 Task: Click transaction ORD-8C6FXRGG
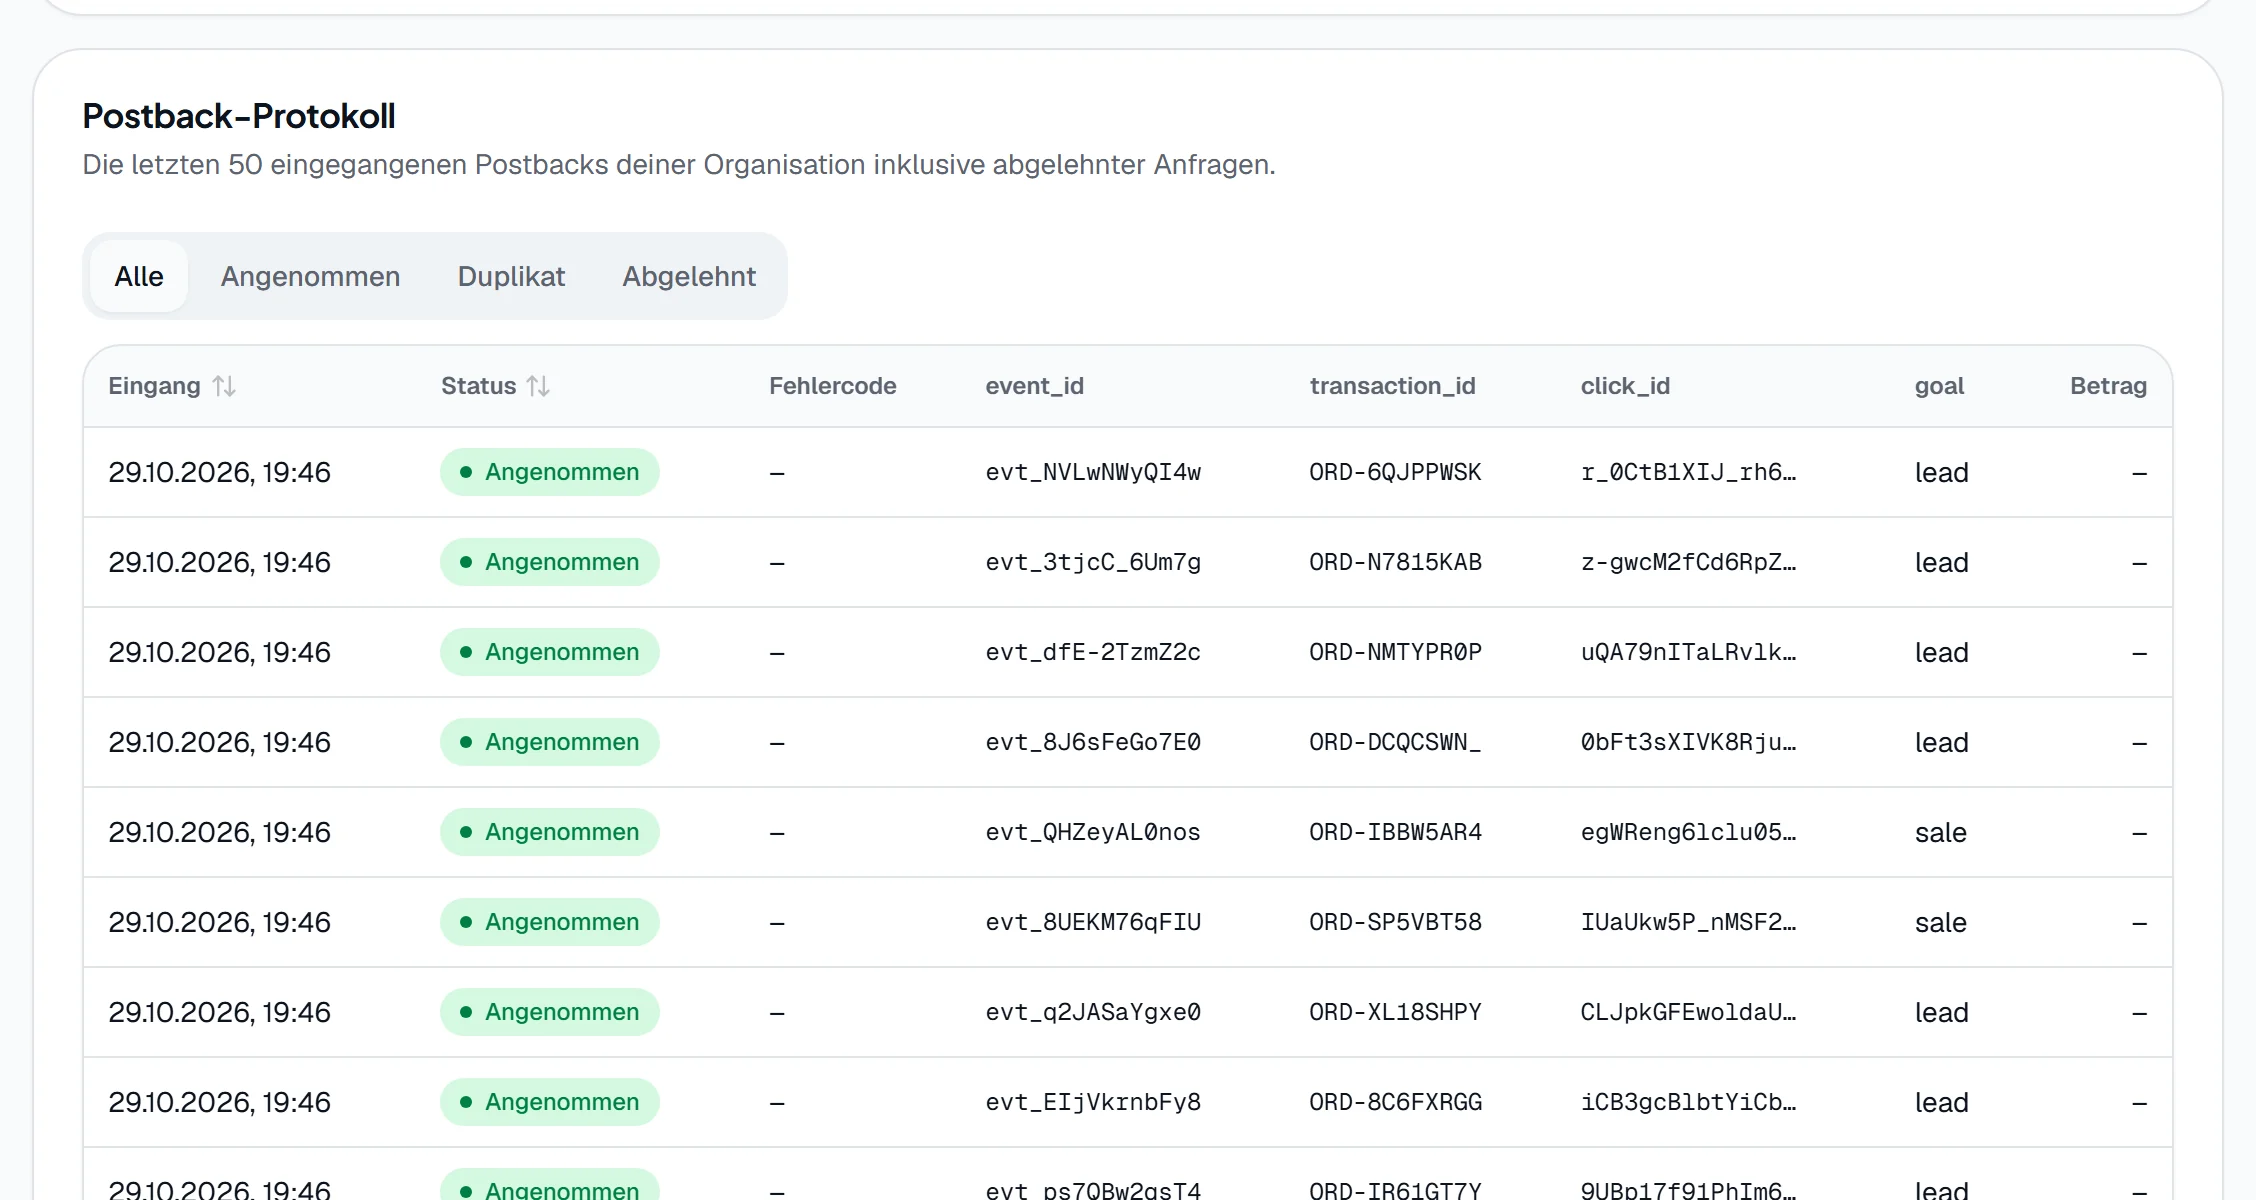(x=1395, y=1102)
